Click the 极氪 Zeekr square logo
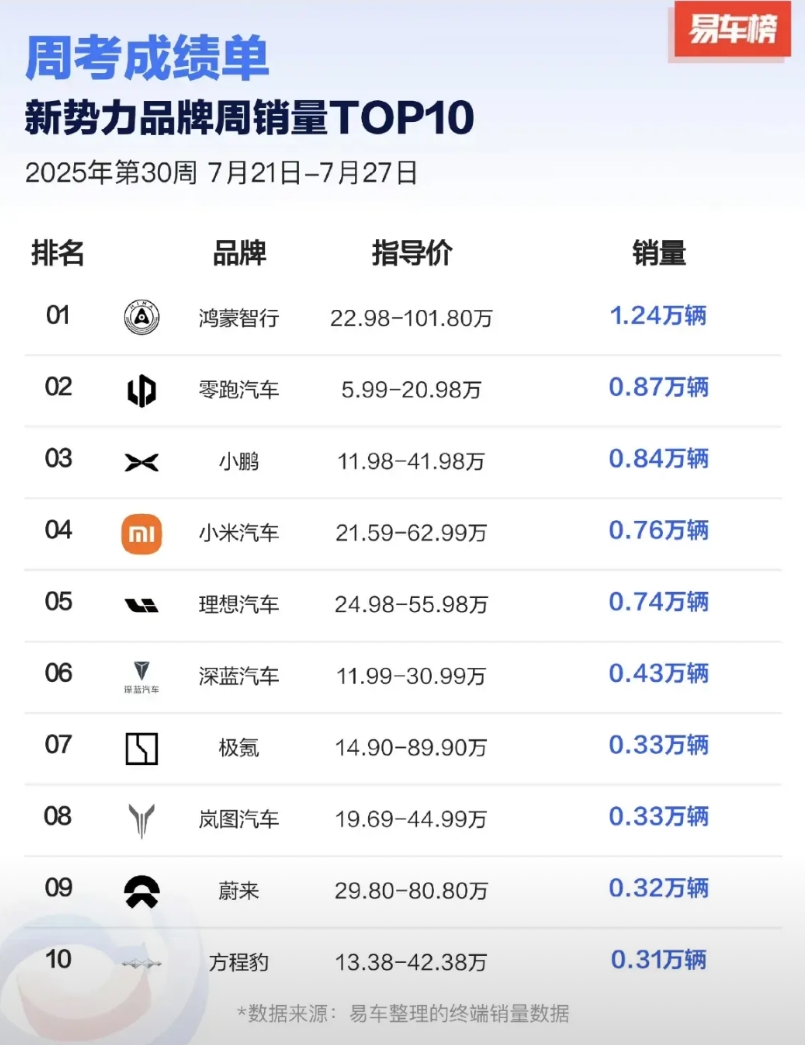The image size is (805, 1045). pos(142,748)
